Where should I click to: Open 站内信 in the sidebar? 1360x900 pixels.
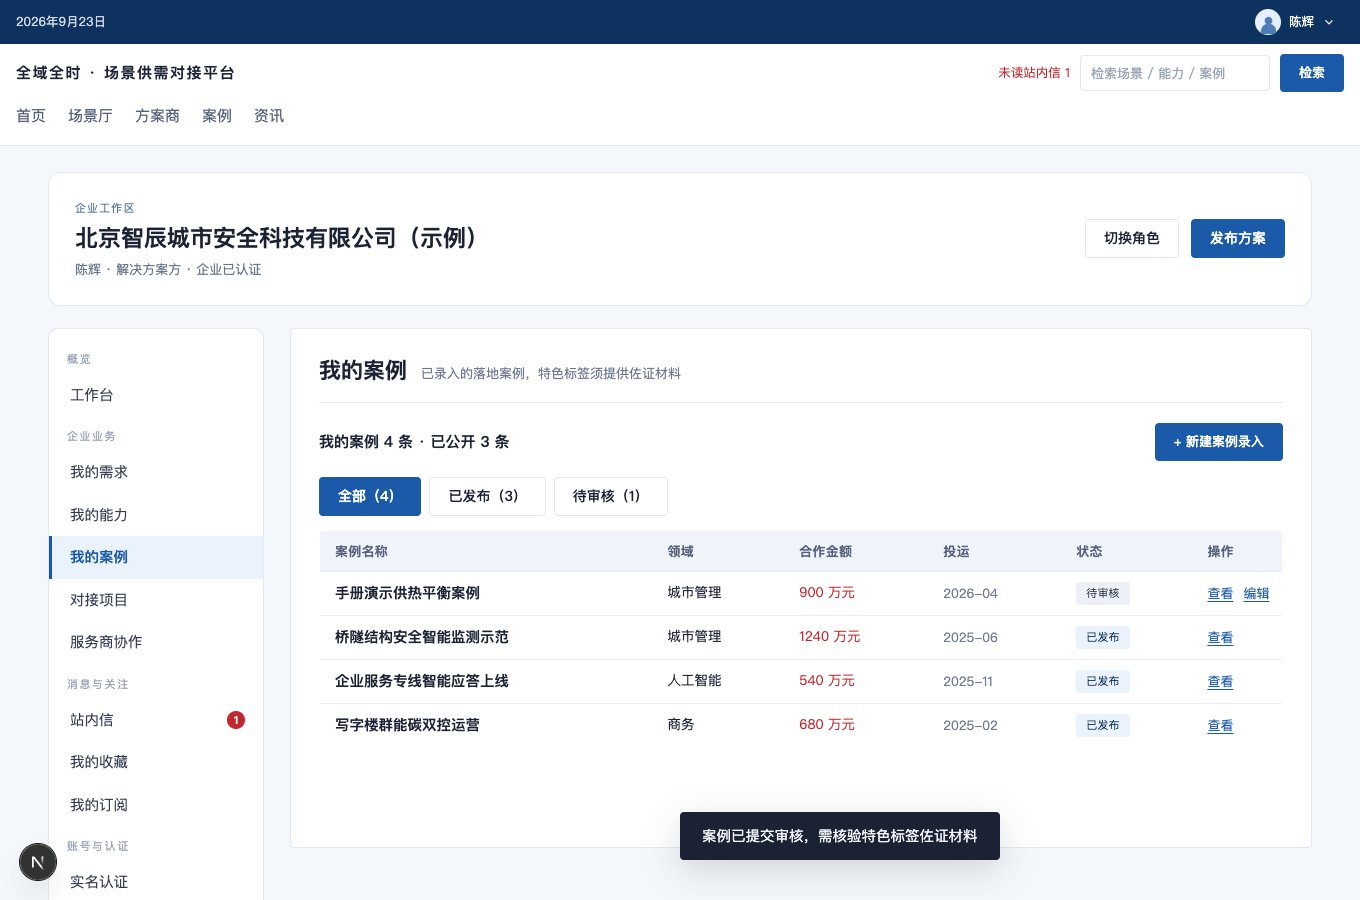pos(156,720)
